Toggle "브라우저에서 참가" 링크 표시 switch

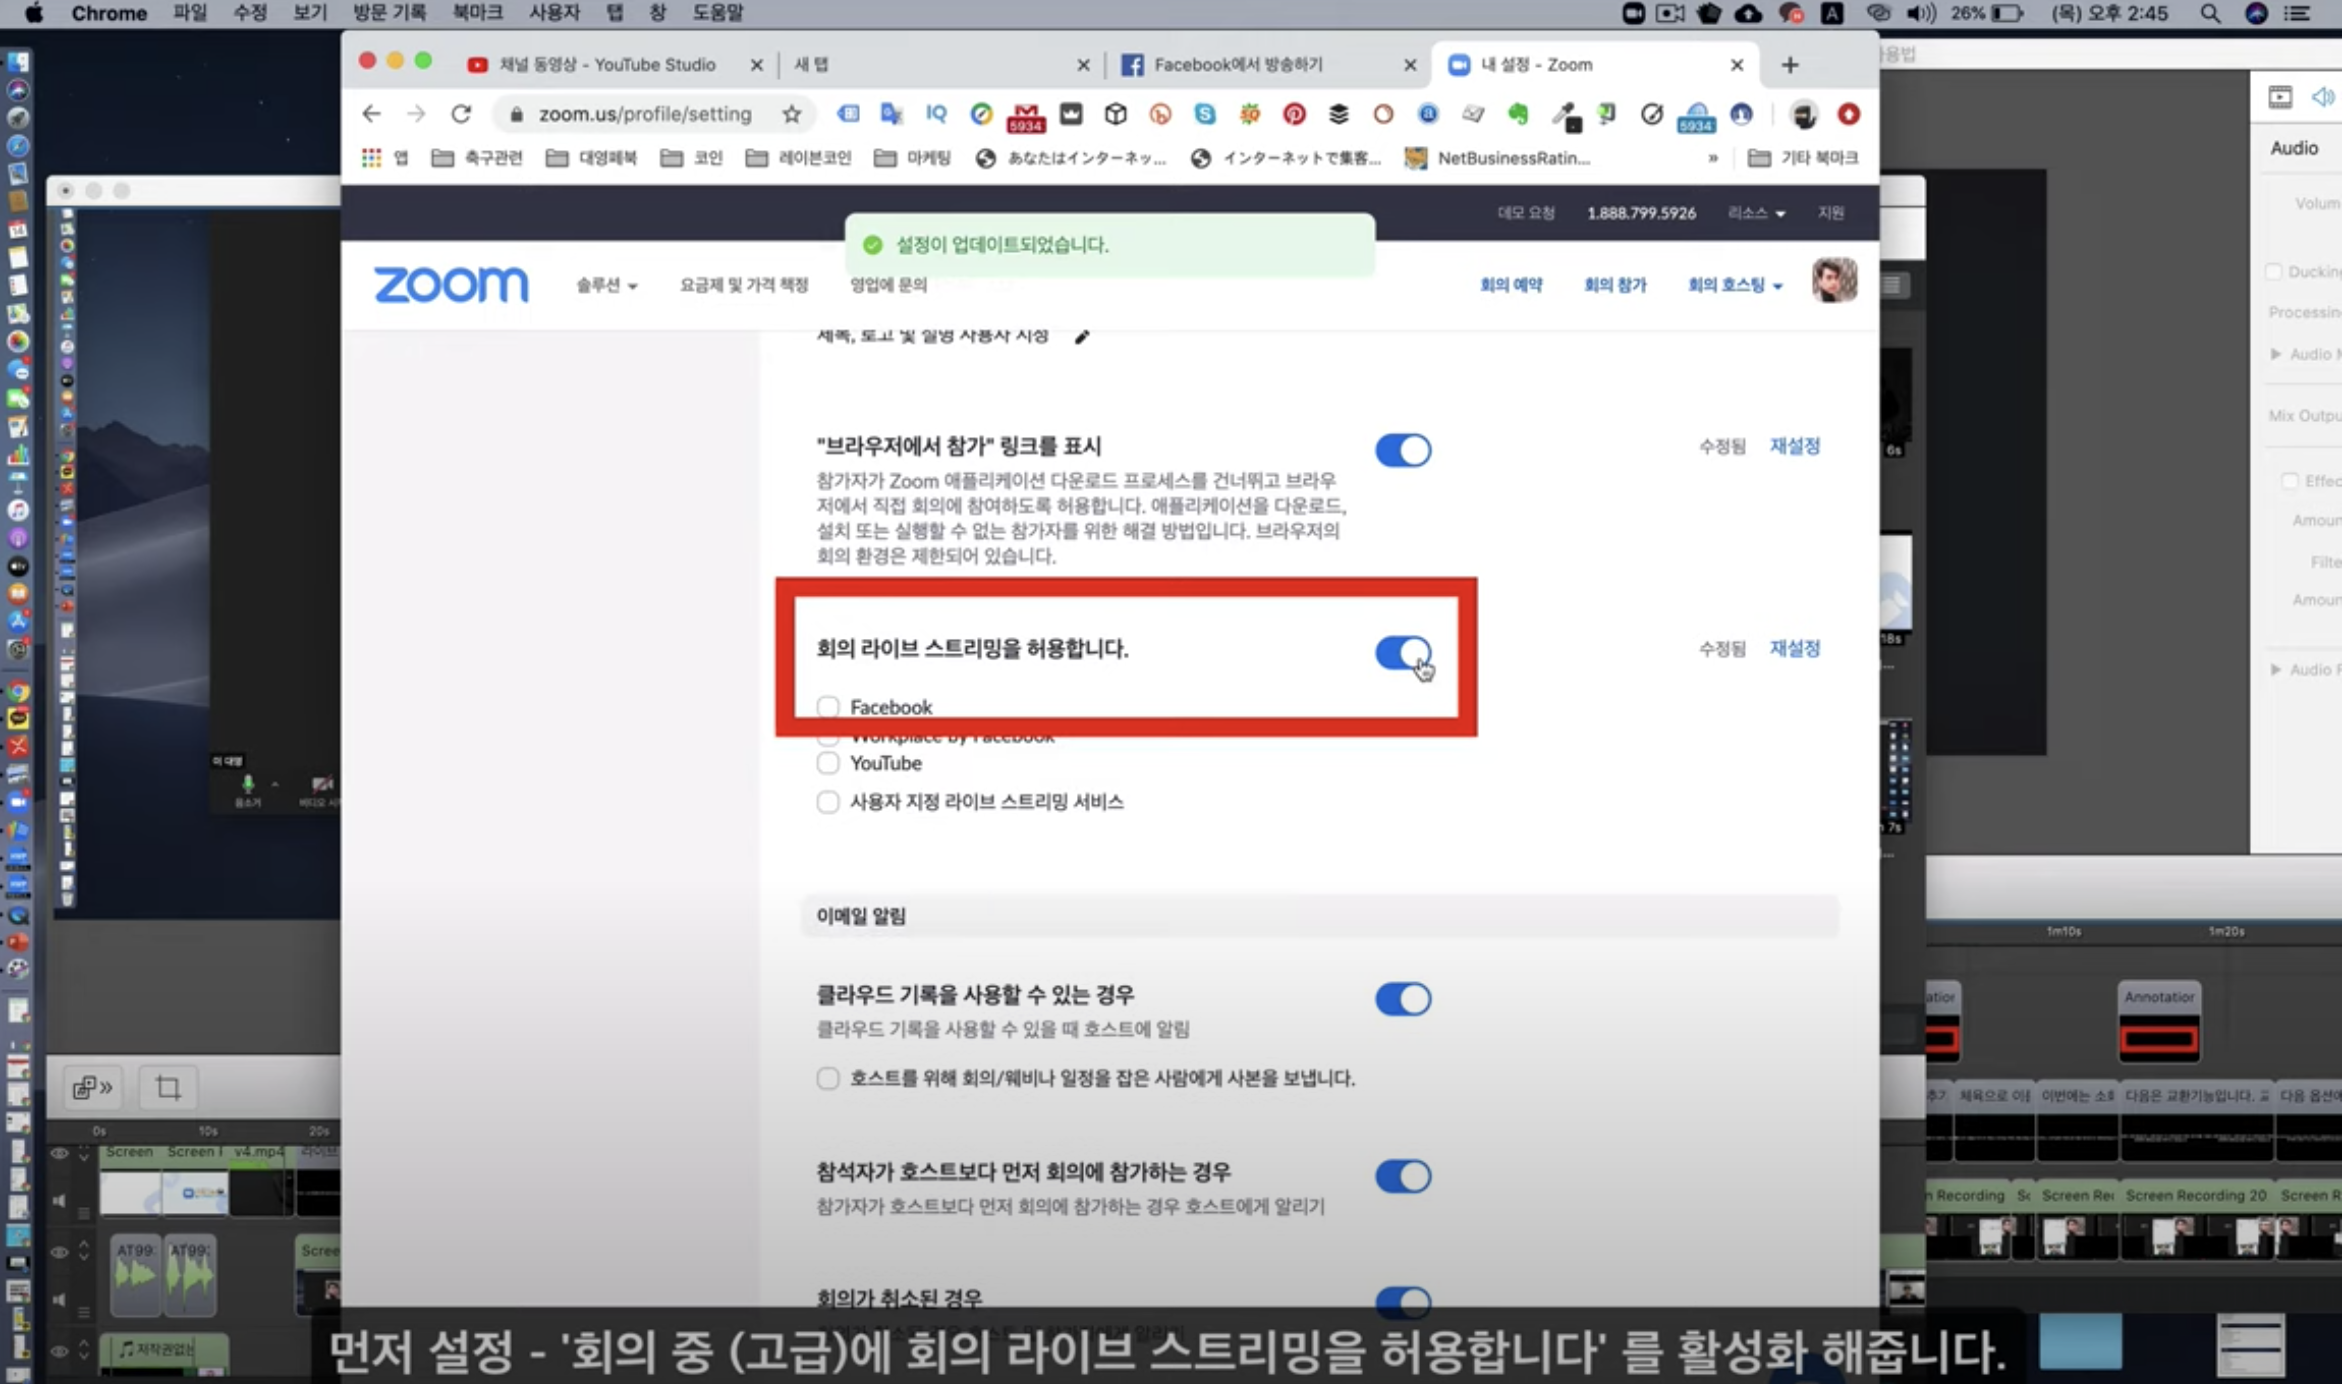(x=1403, y=450)
